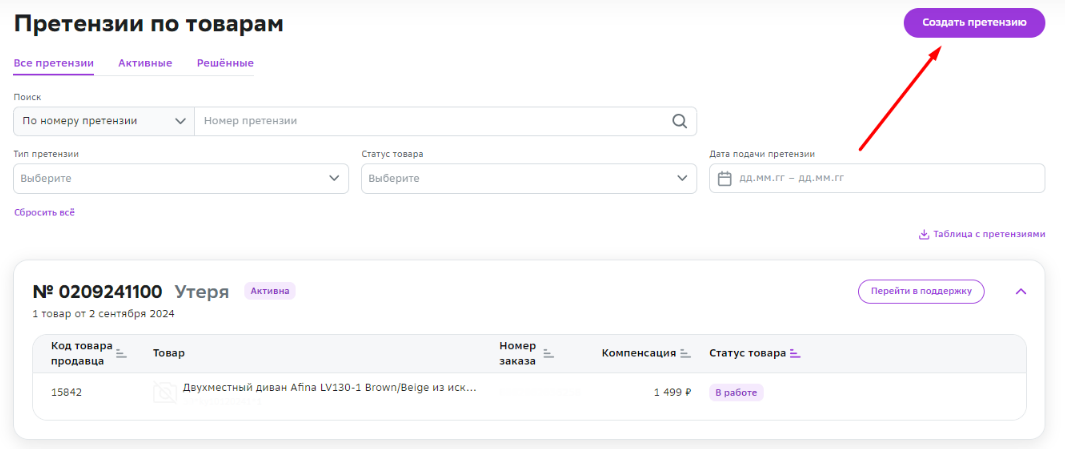This screenshot has height=449, width=1065.
Task: Click the download icon beside Таблица с претензиями
Action: point(924,234)
